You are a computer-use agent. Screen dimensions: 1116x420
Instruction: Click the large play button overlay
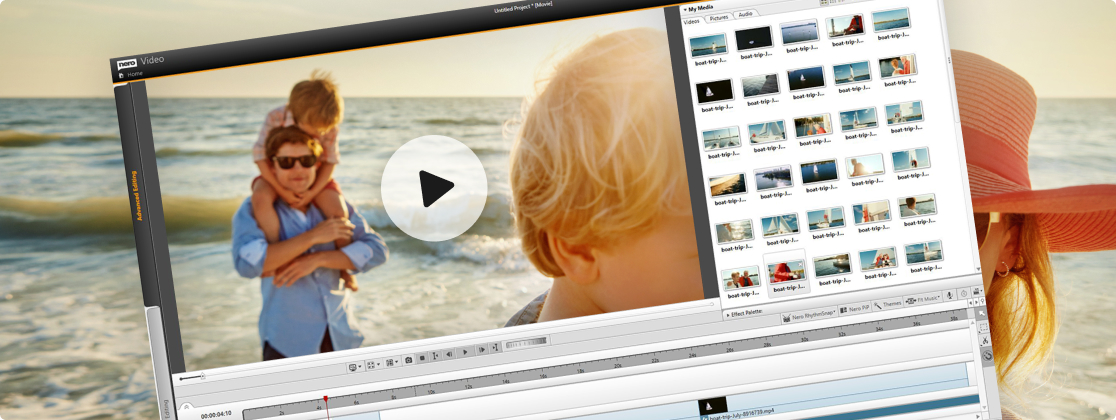(x=433, y=187)
